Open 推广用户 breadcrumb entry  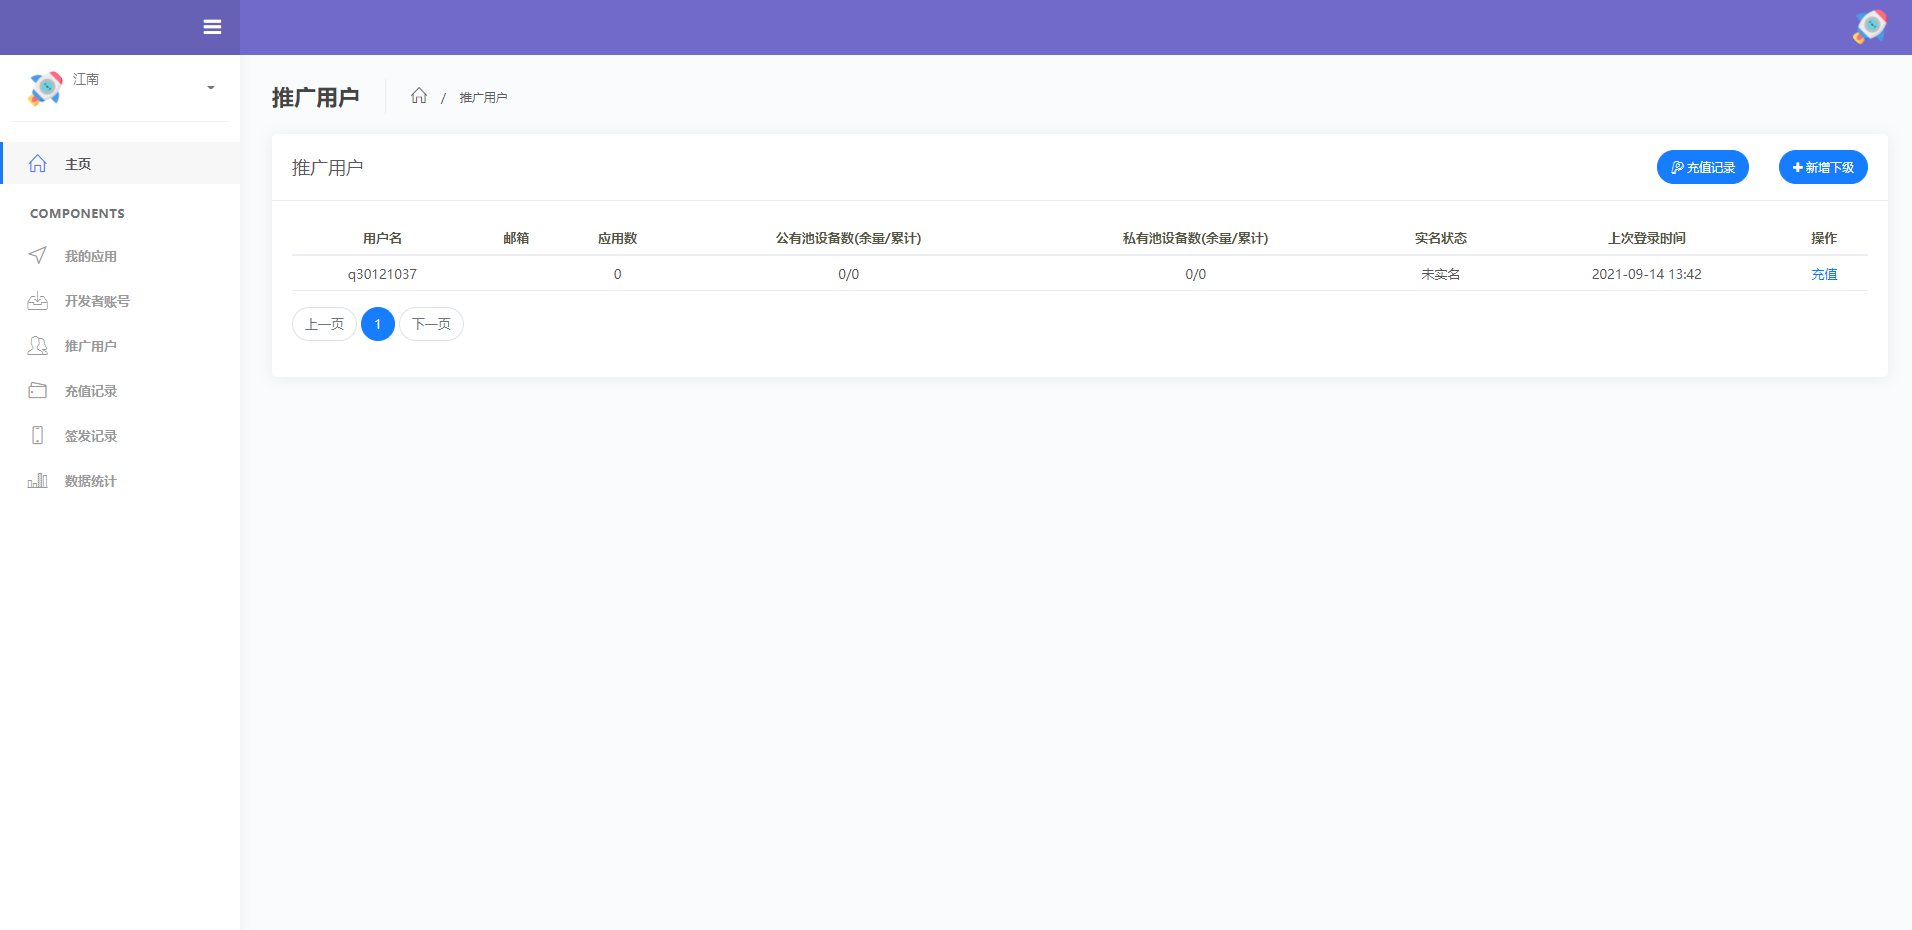483,97
